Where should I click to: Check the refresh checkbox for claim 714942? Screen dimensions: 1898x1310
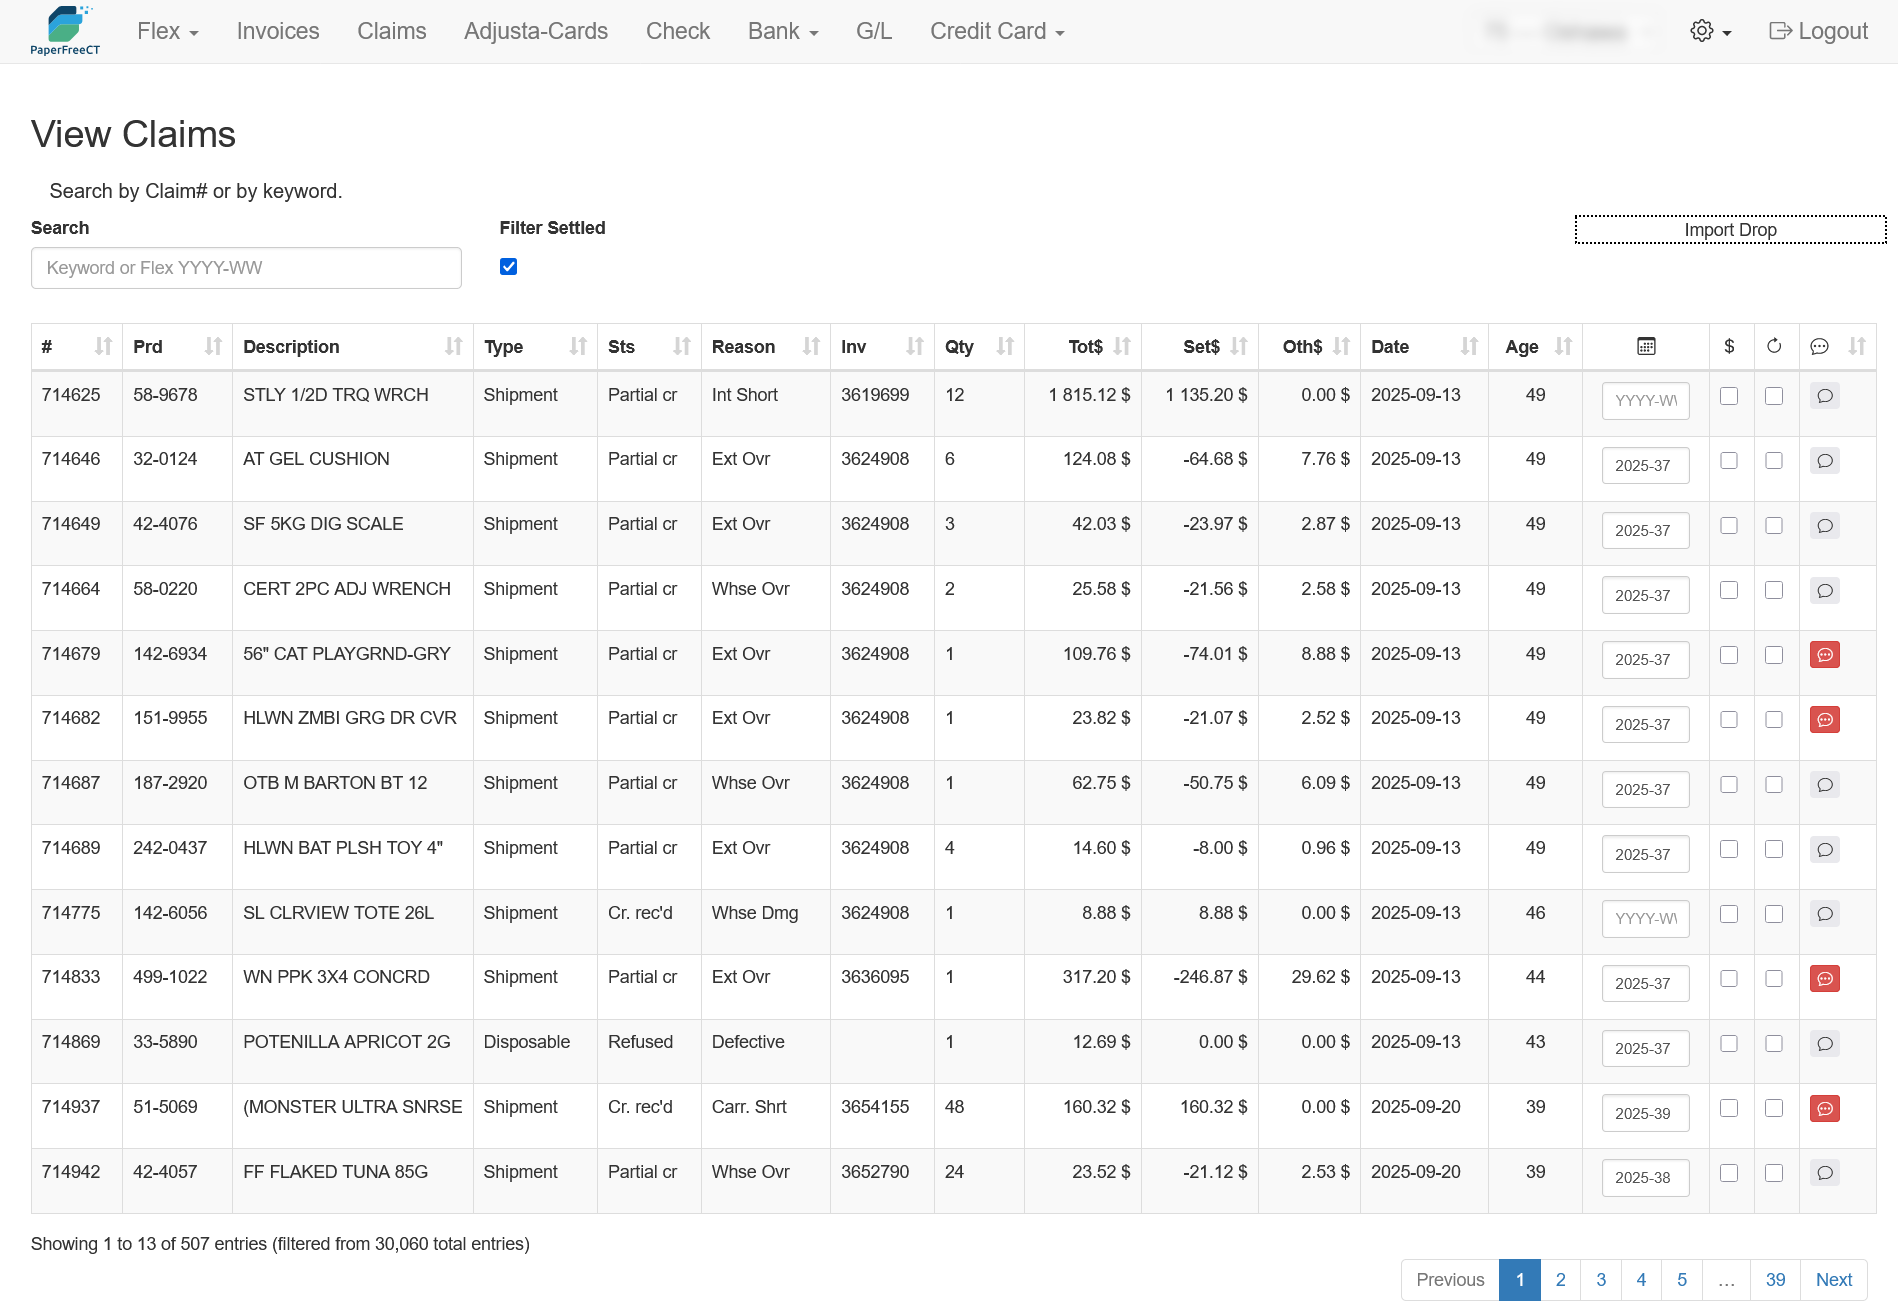1773,1173
